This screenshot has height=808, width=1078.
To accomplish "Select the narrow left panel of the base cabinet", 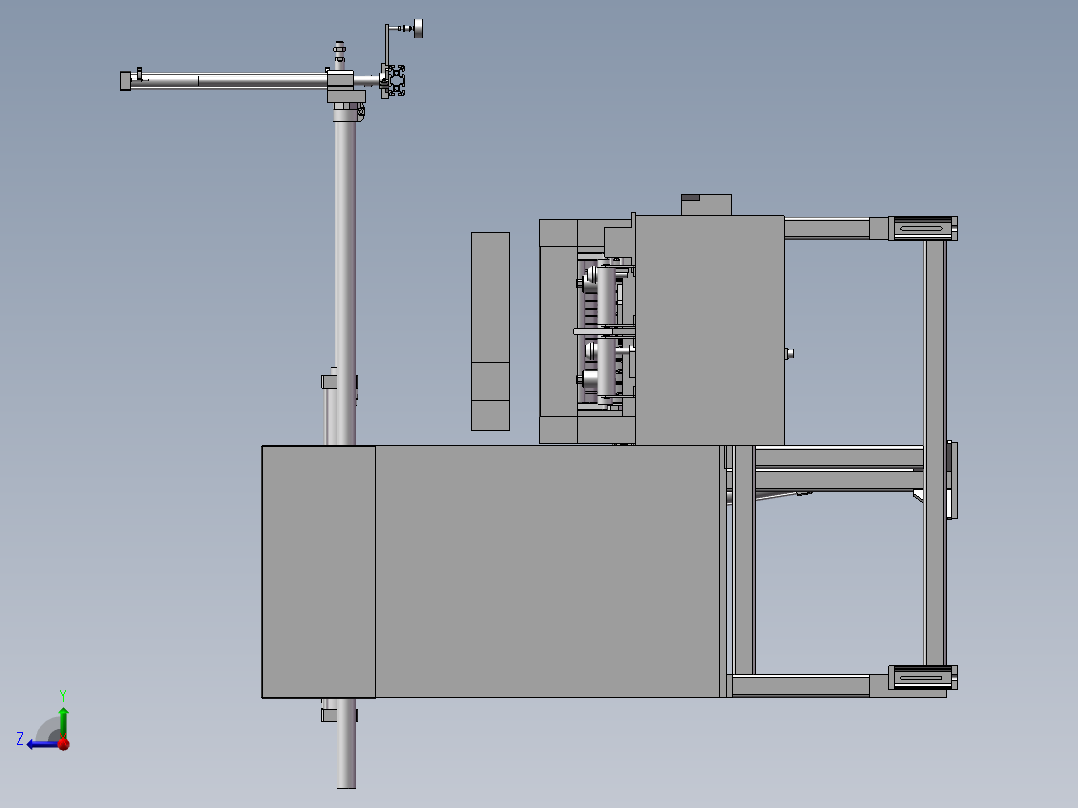I will point(318,571).
